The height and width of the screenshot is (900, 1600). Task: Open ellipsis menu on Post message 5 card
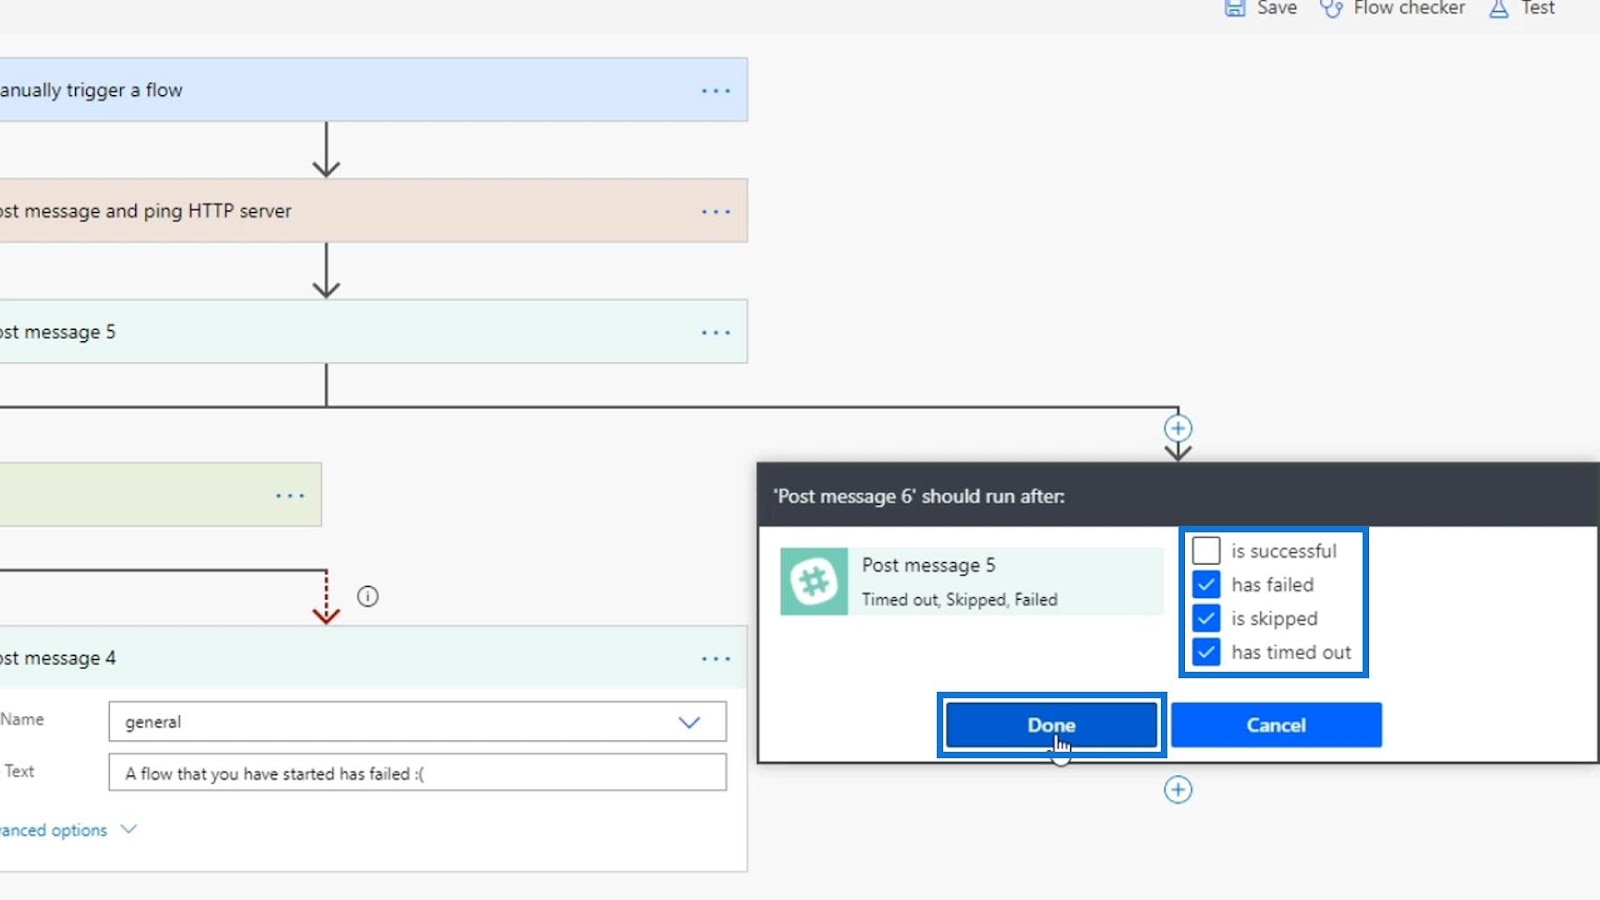[x=716, y=333]
